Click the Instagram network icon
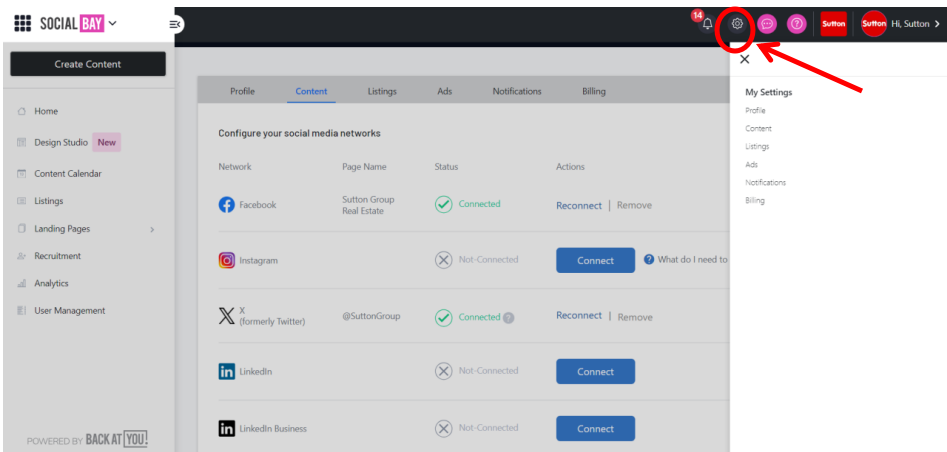The image size is (947, 452). coord(226,260)
